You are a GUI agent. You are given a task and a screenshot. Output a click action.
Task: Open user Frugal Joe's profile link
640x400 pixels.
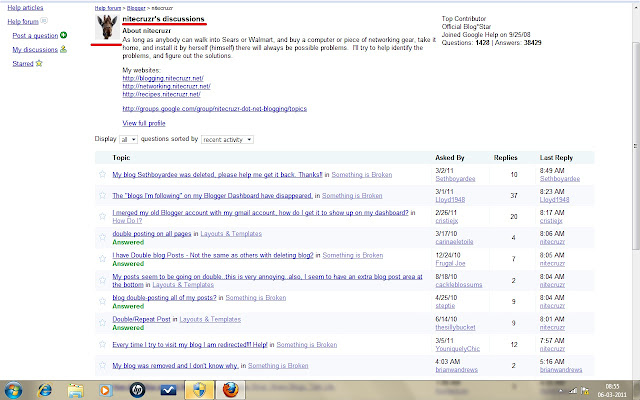click(450, 263)
